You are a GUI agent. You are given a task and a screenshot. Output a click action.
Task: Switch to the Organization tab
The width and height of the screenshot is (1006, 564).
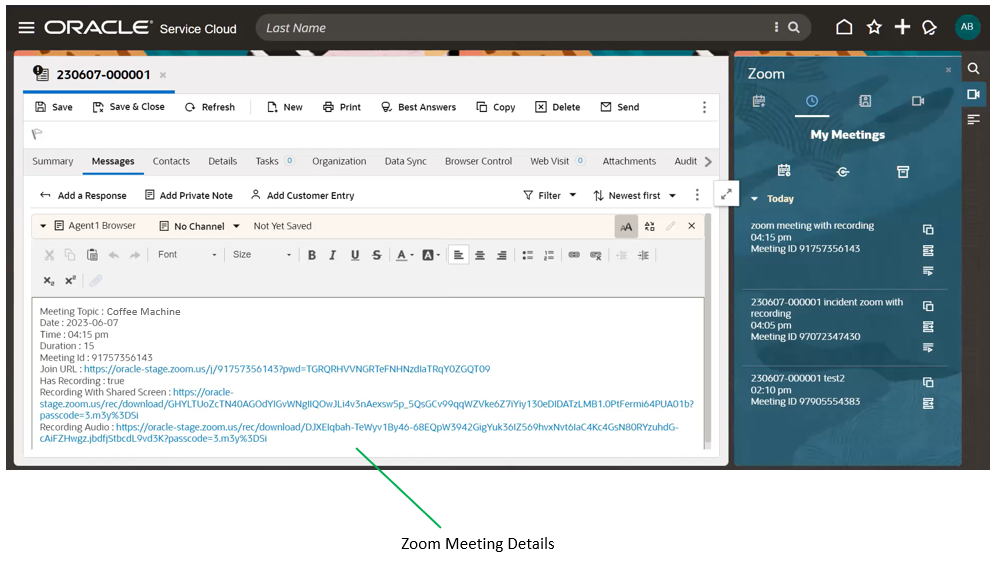pyautogui.click(x=339, y=161)
